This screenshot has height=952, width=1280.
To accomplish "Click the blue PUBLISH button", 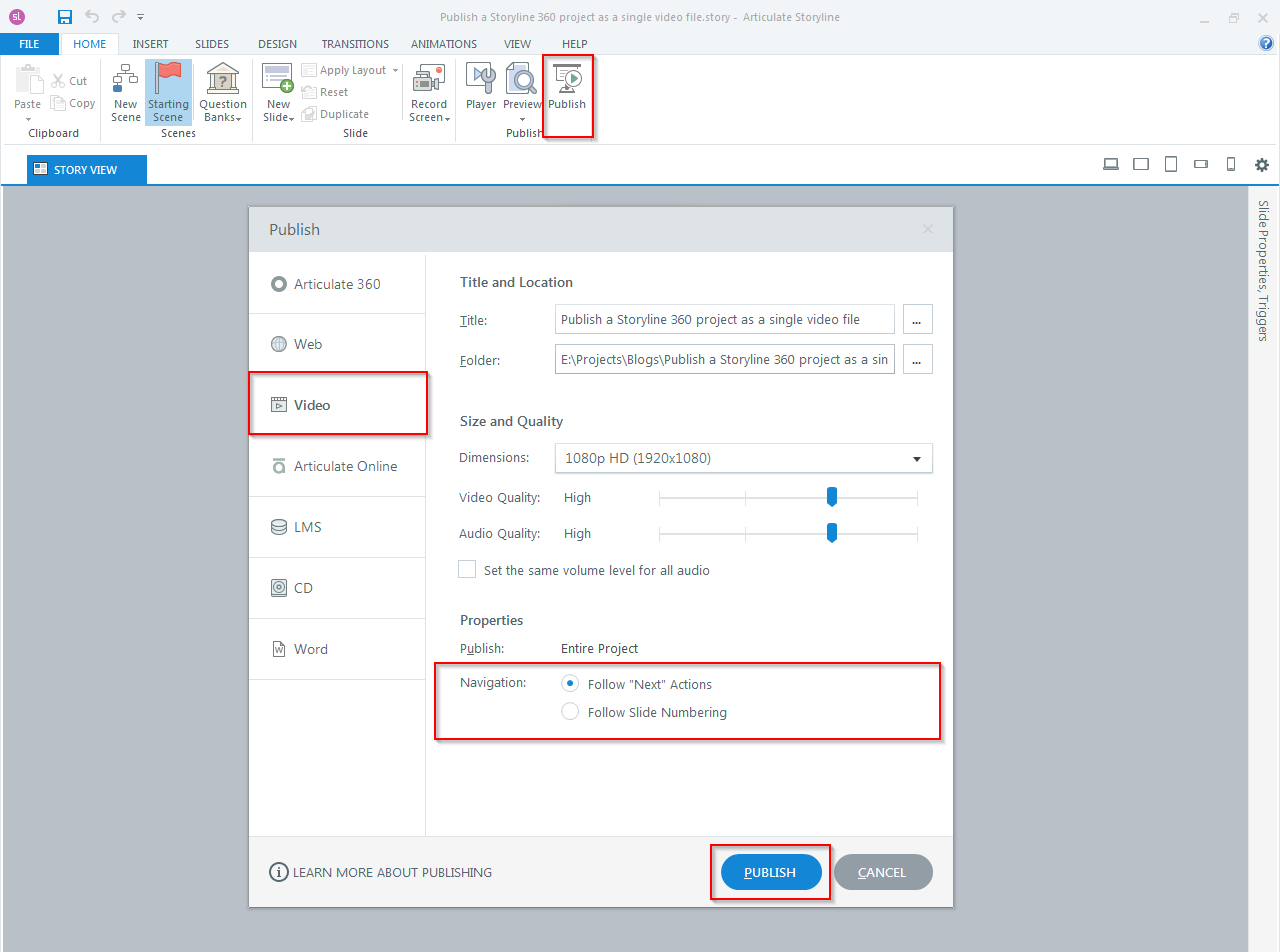I will tap(771, 872).
